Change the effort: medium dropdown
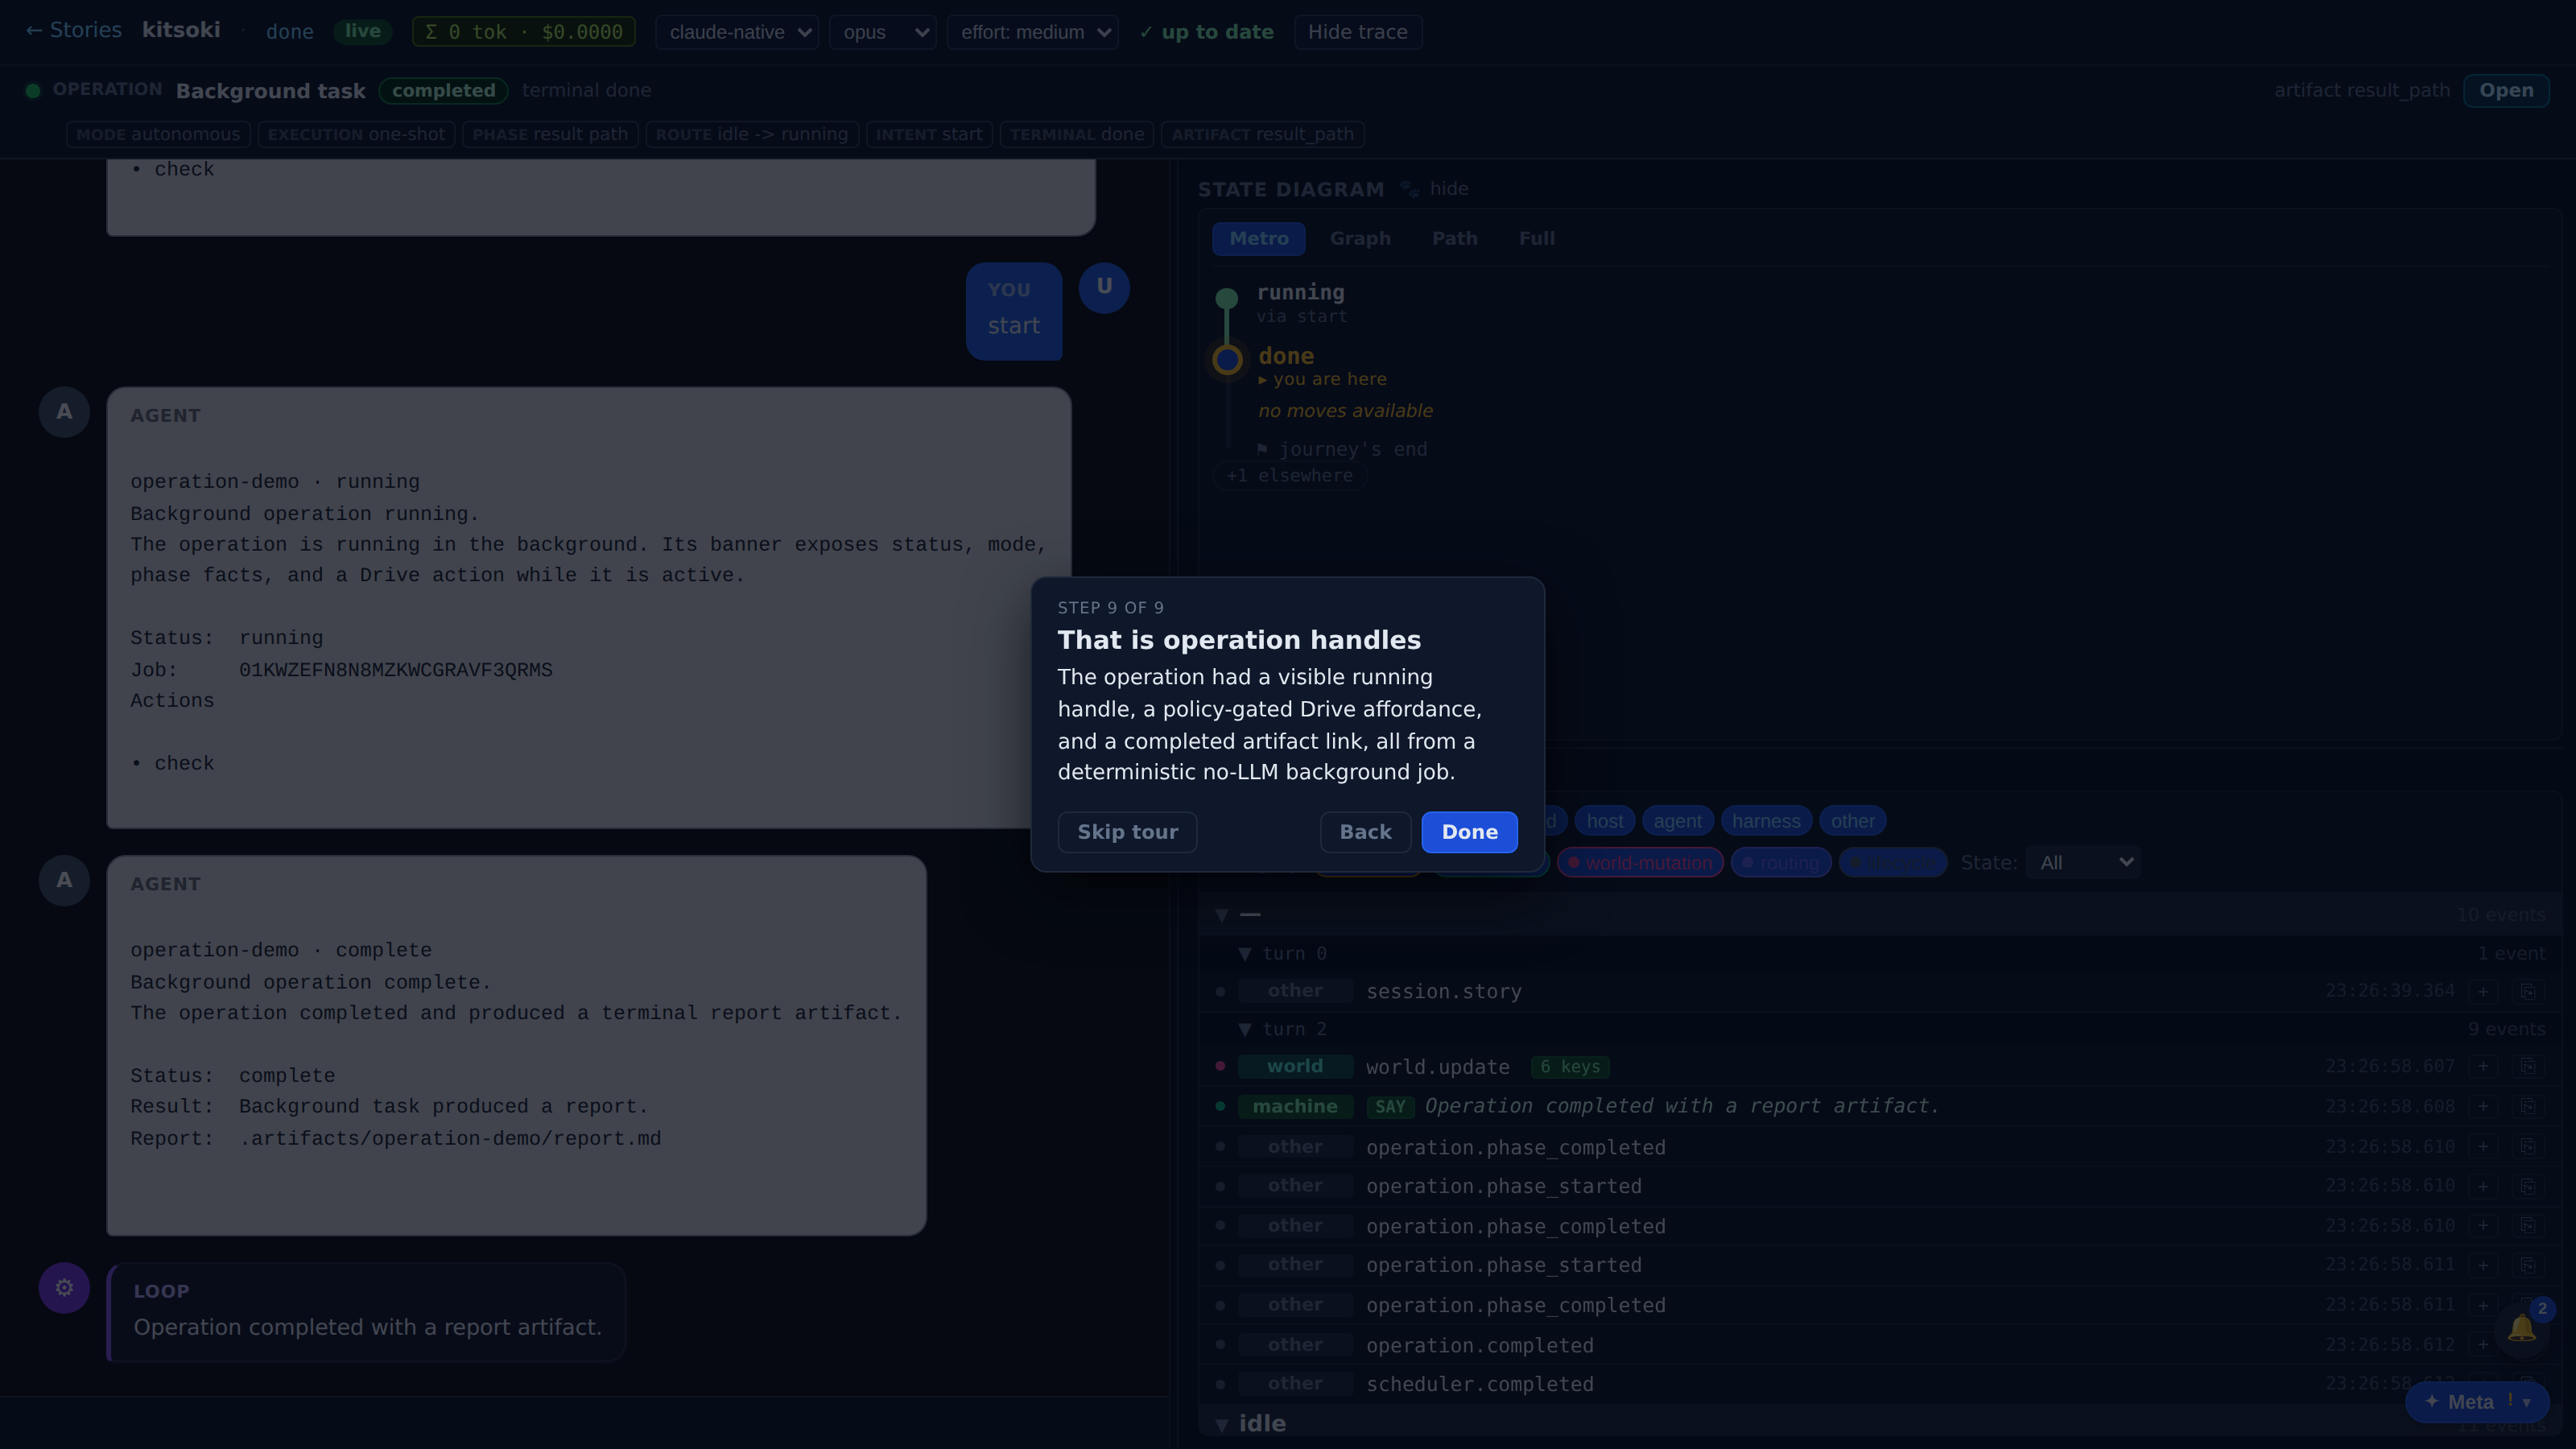The image size is (2576, 1449). click(1032, 32)
